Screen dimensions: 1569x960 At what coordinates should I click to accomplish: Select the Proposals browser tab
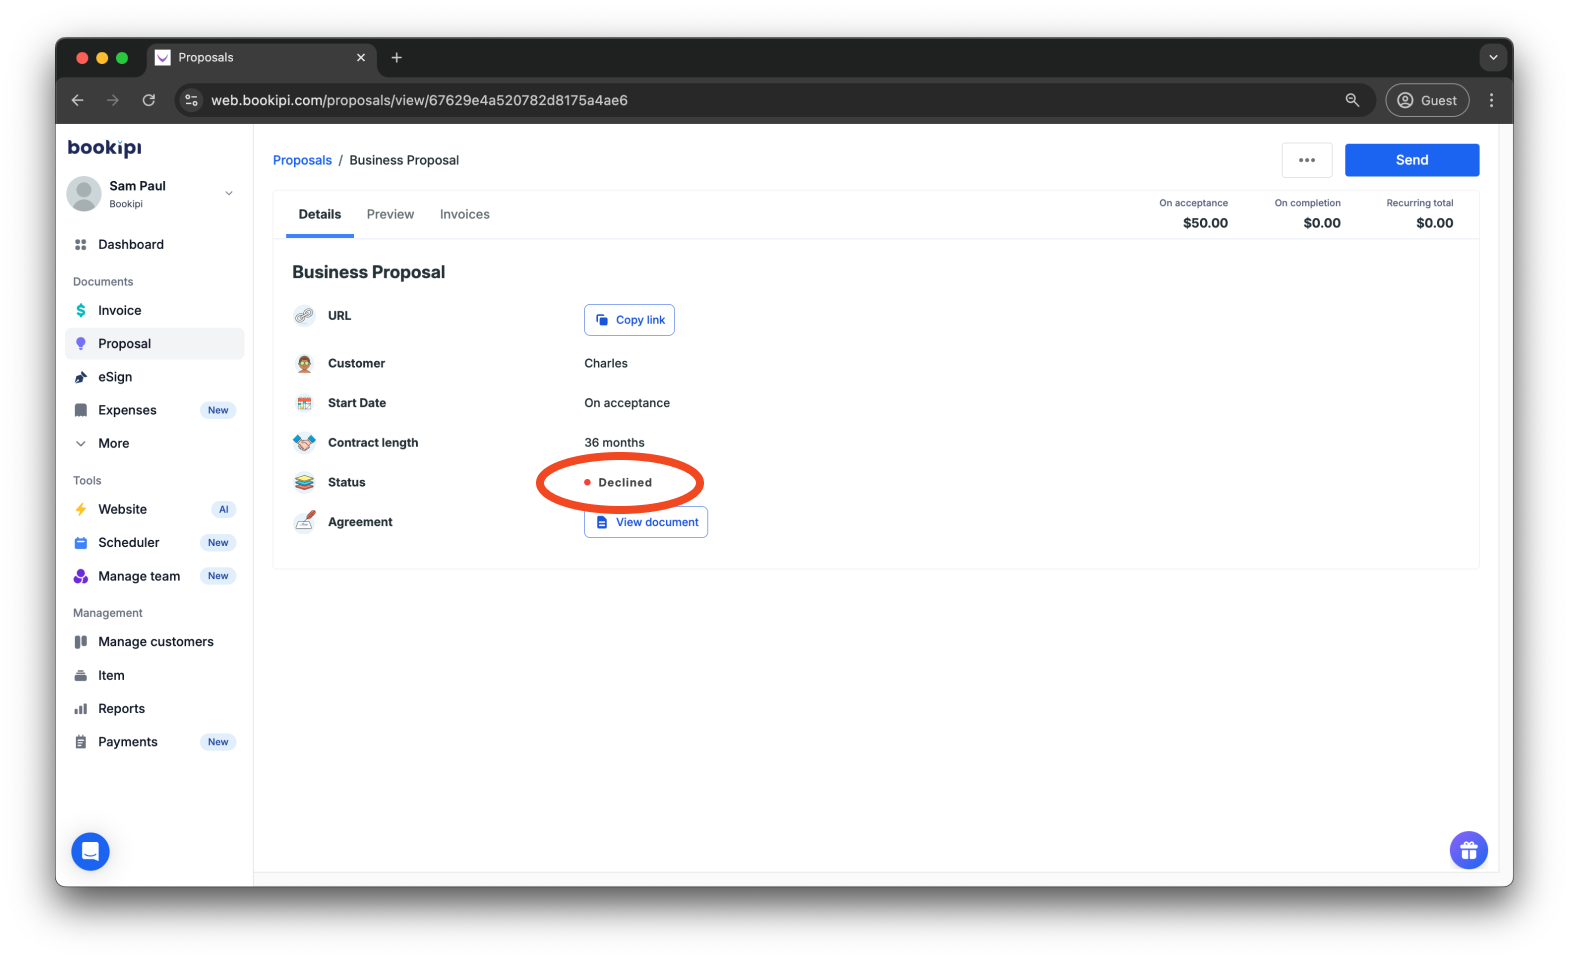262,58
